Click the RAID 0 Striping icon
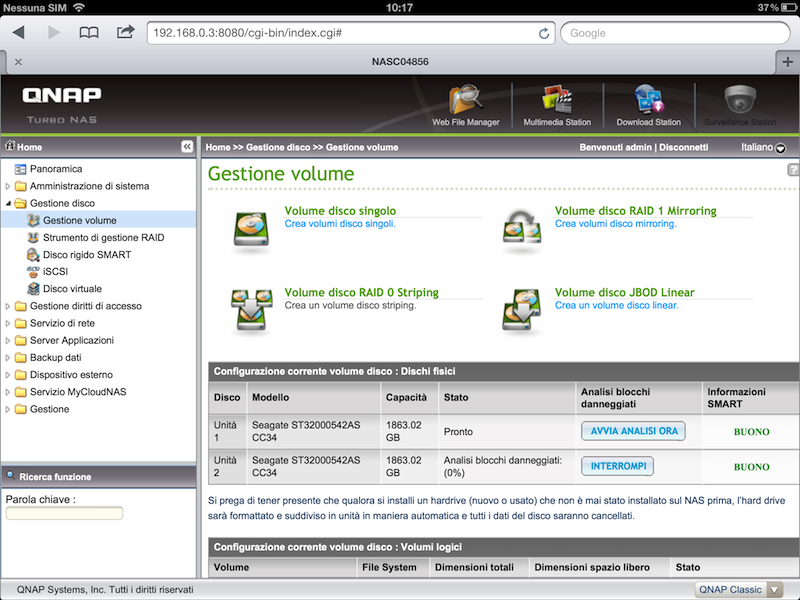 [x=251, y=309]
